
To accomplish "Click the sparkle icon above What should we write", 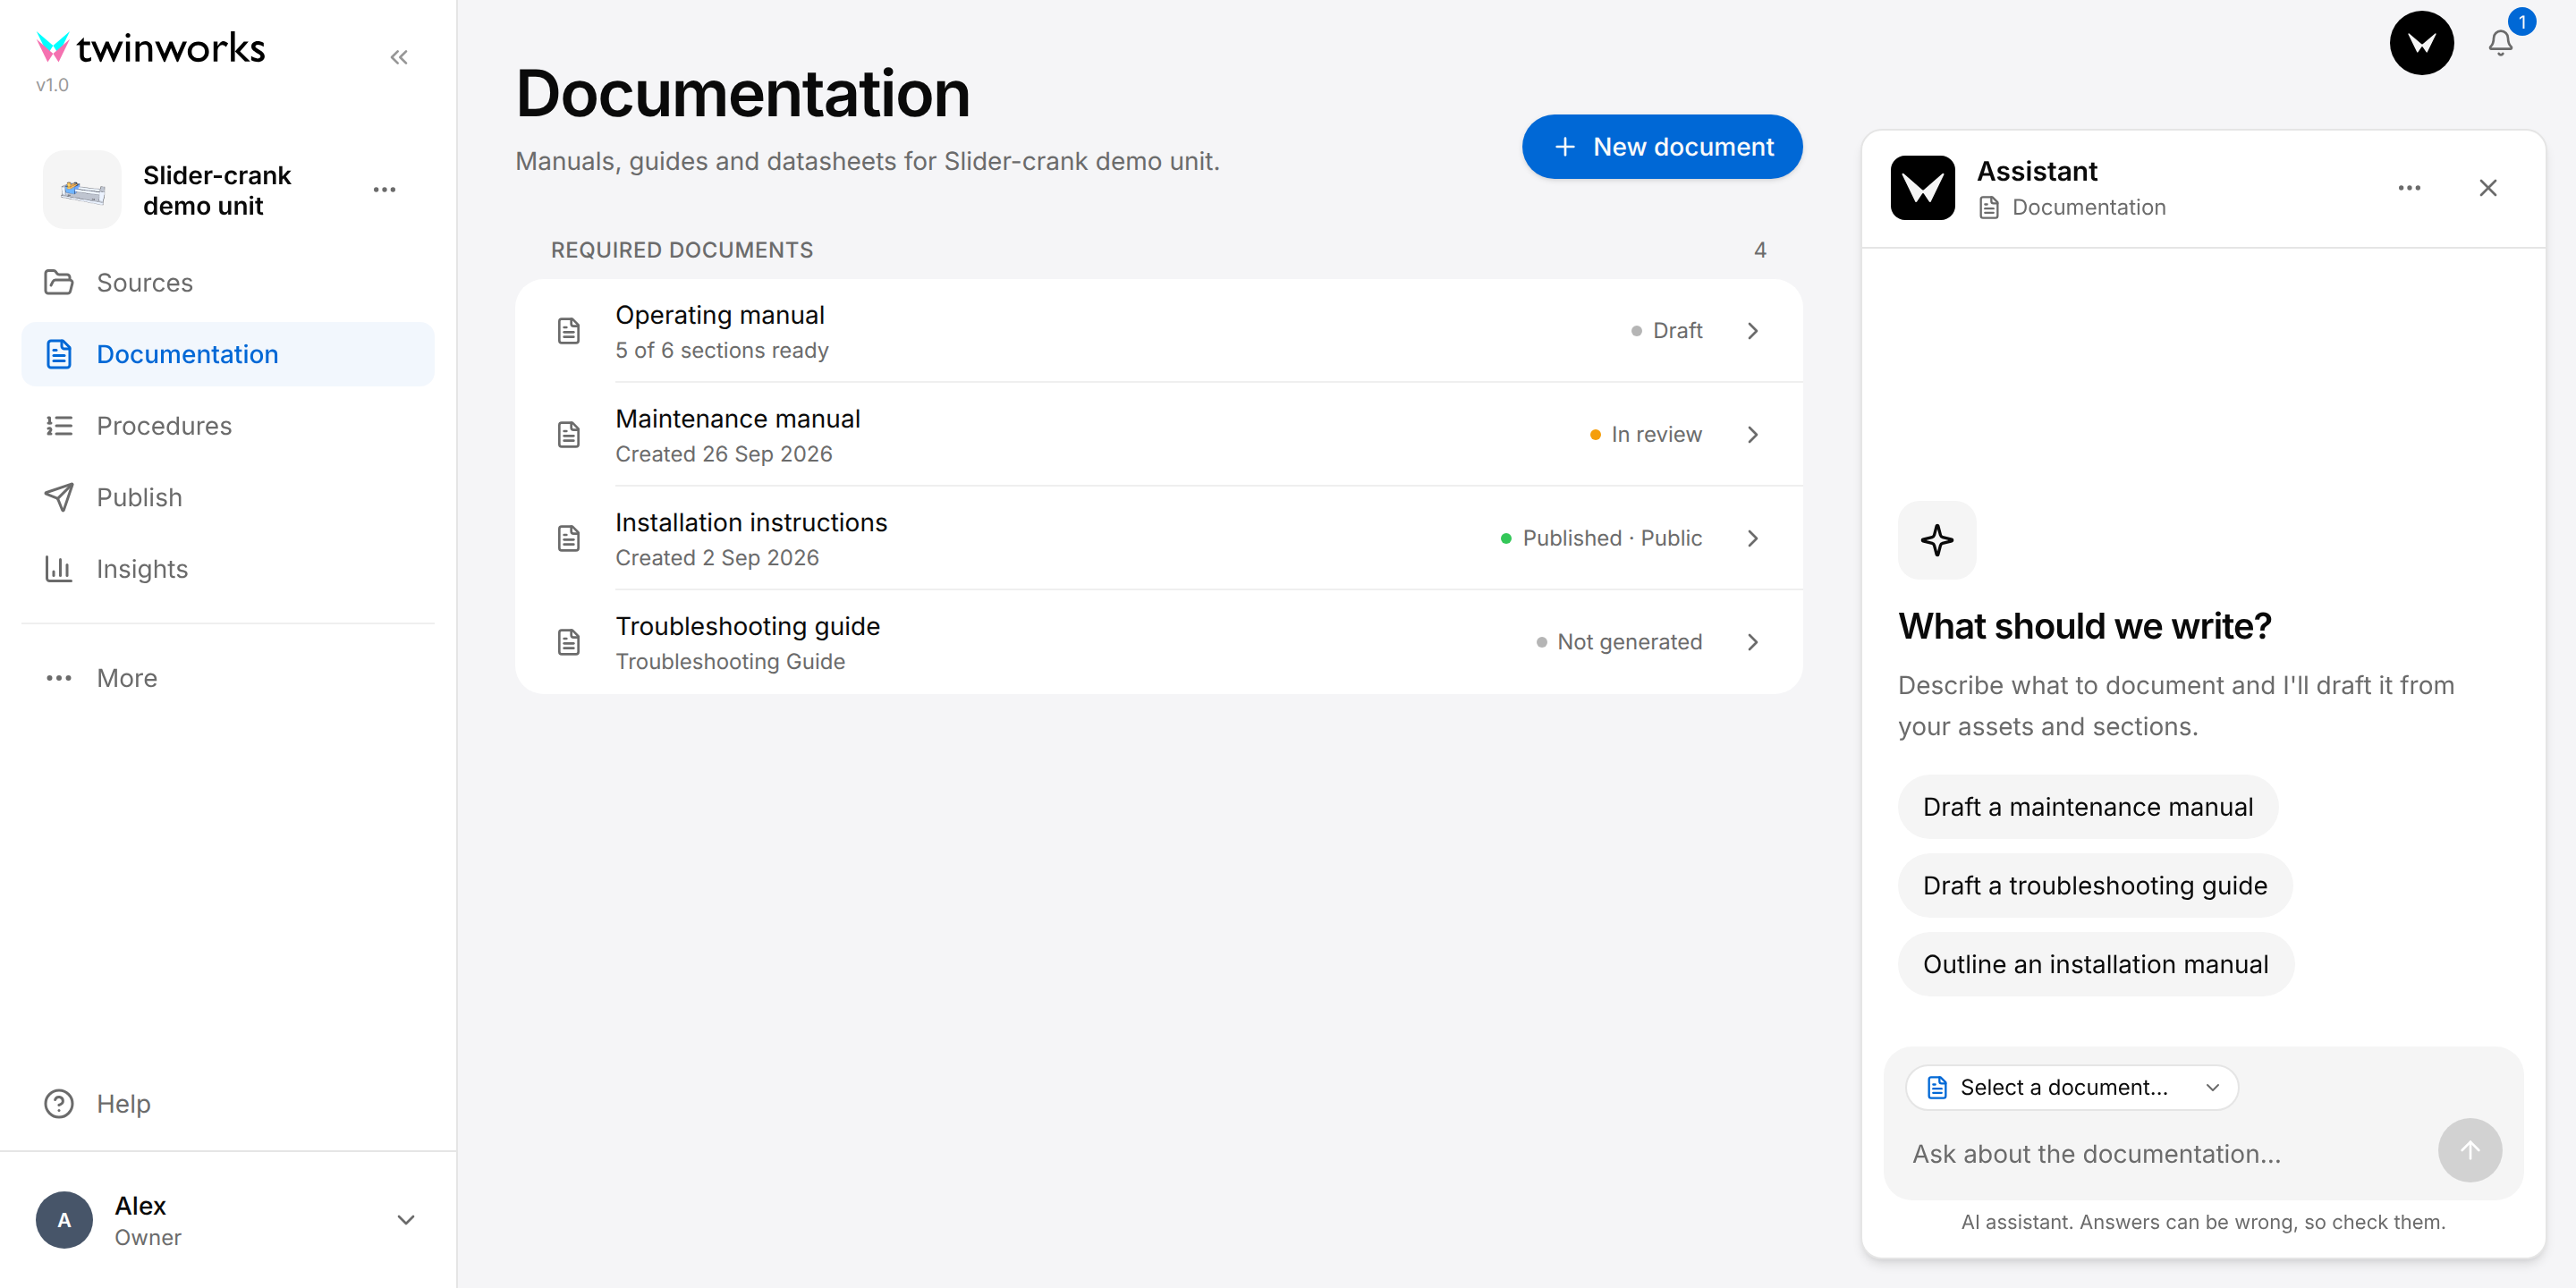I will pyautogui.click(x=1937, y=540).
